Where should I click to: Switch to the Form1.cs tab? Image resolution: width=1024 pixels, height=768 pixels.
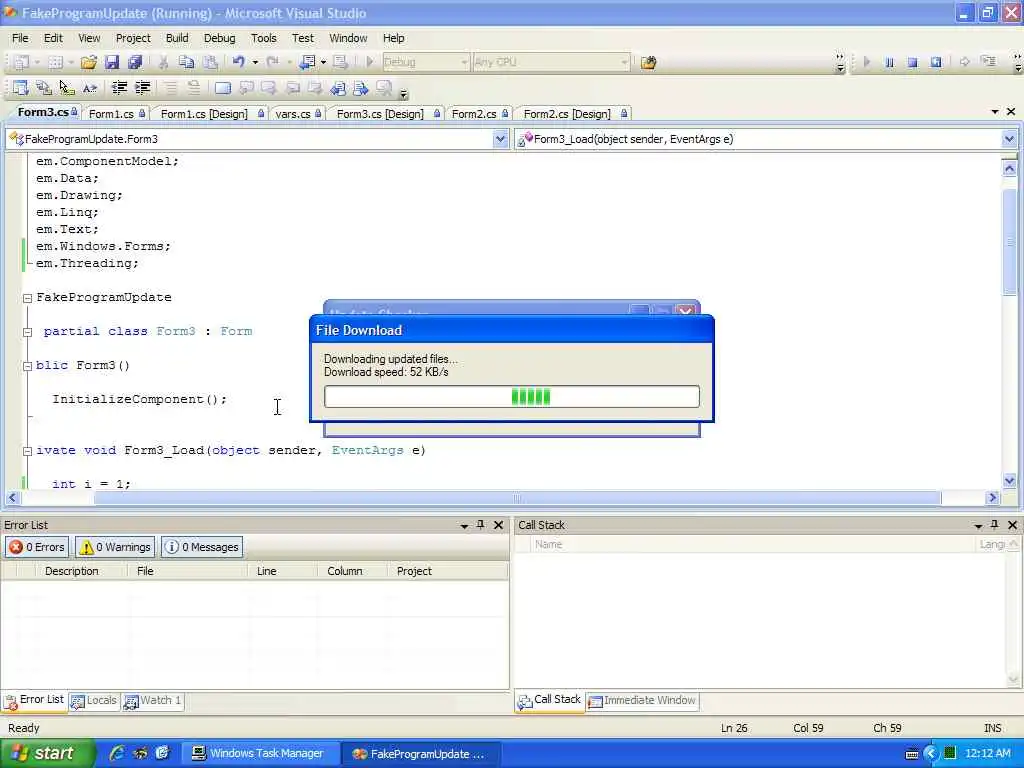(116, 114)
